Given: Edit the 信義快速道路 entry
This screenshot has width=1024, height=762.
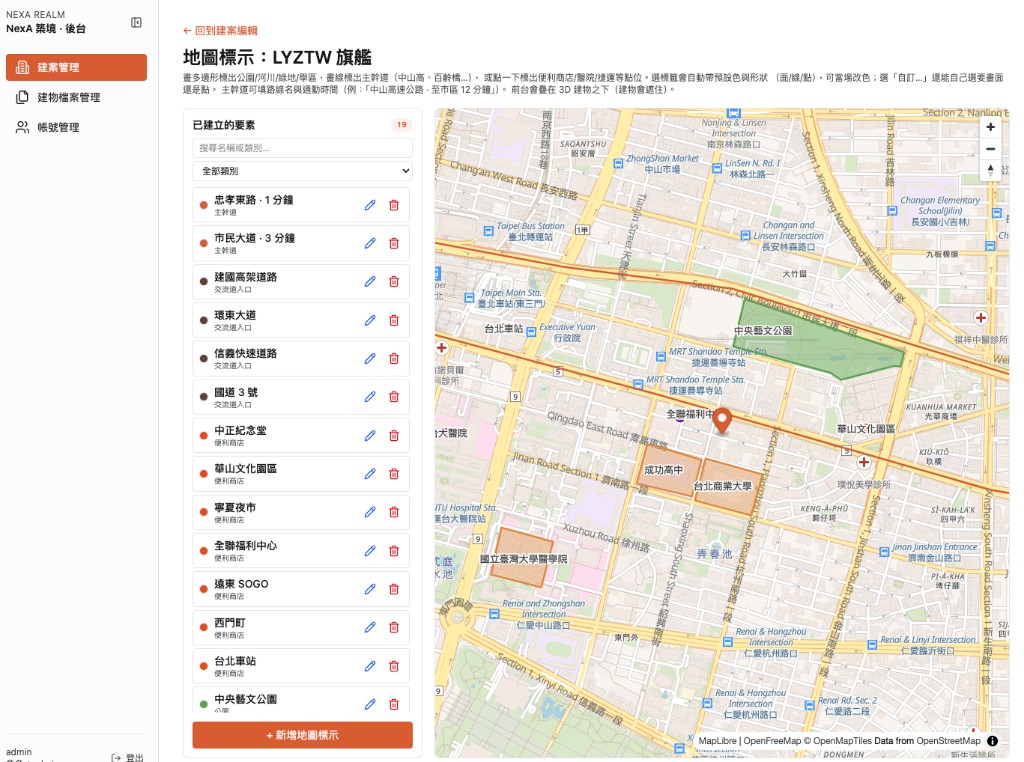Looking at the screenshot, I should coord(370,358).
